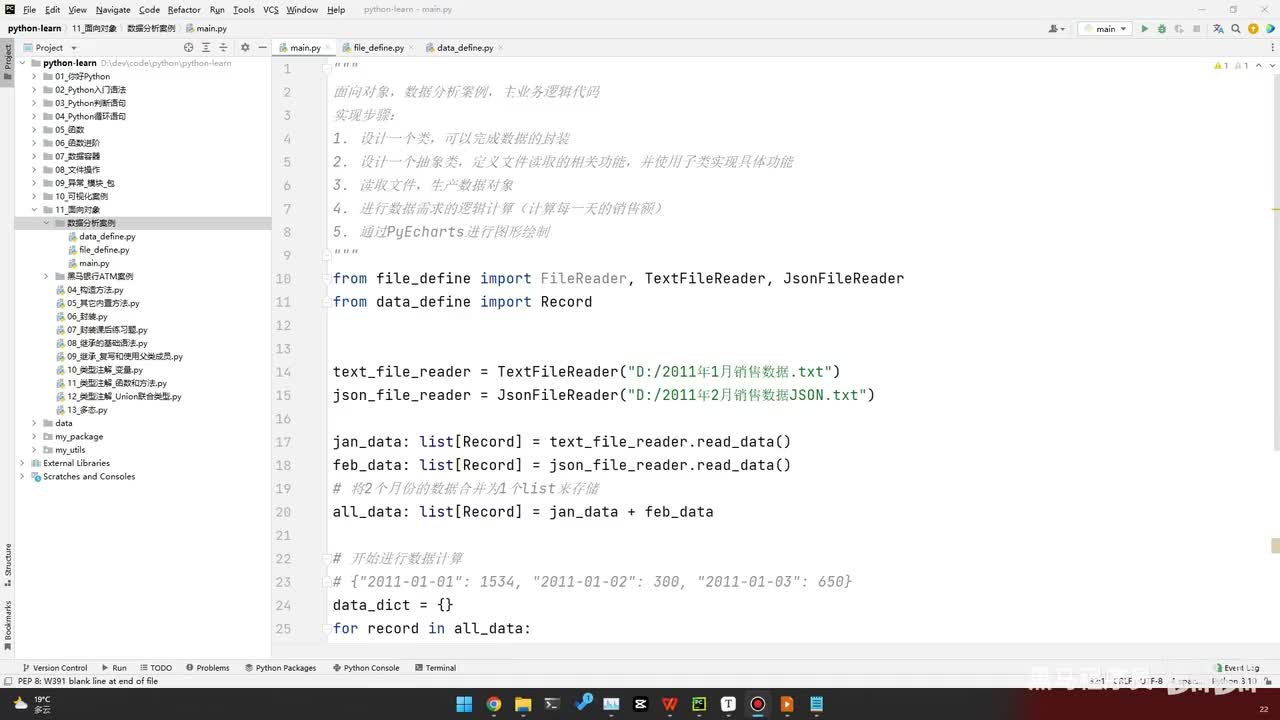Click the yellow warning indicator in the editor
This screenshot has width=1280, height=720.
1220,66
